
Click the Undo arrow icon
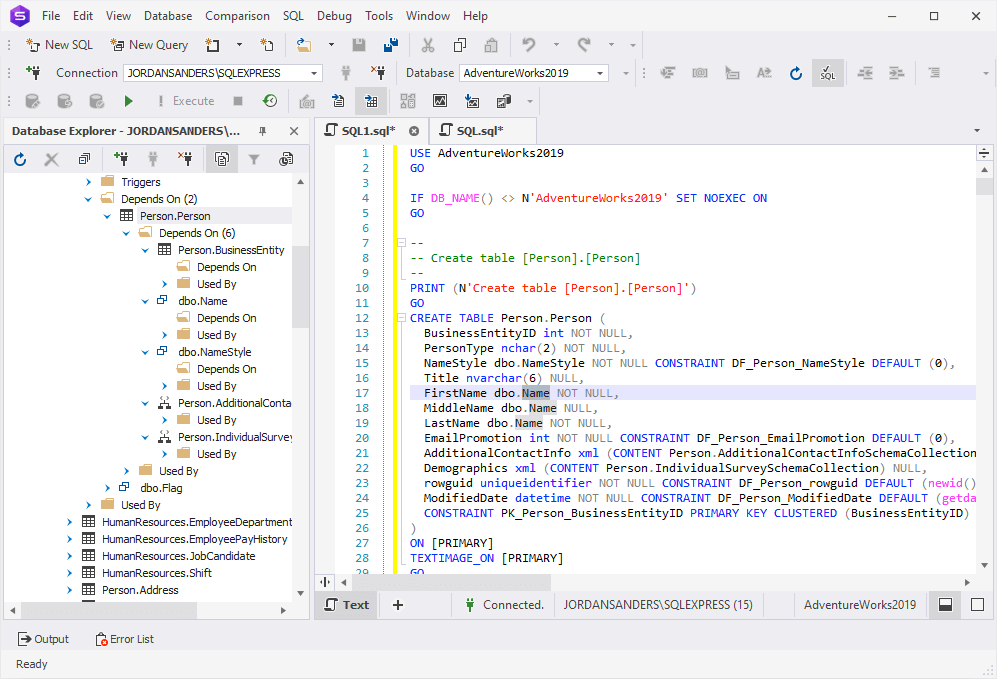click(x=528, y=45)
